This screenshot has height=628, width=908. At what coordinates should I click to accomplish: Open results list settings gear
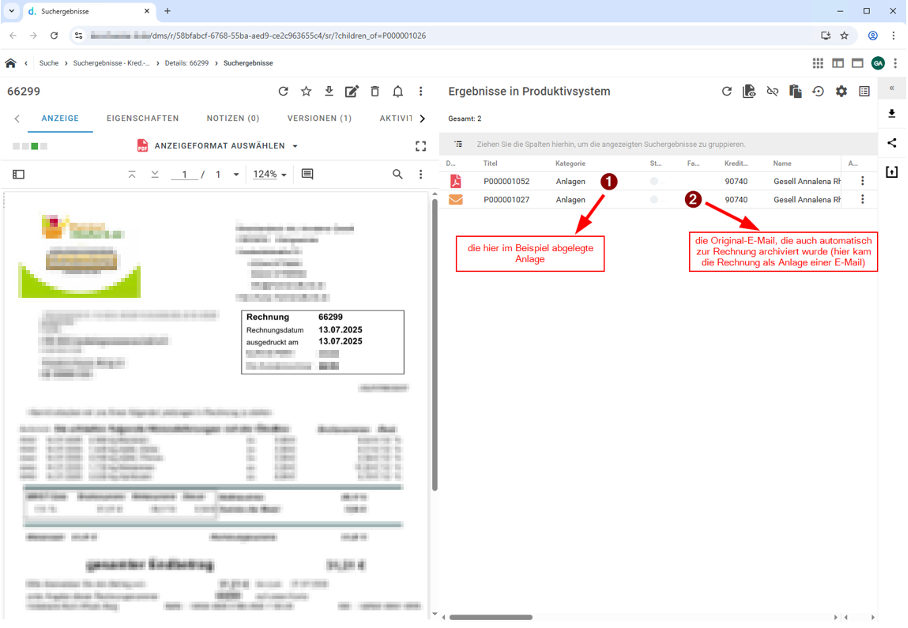point(841,91)
